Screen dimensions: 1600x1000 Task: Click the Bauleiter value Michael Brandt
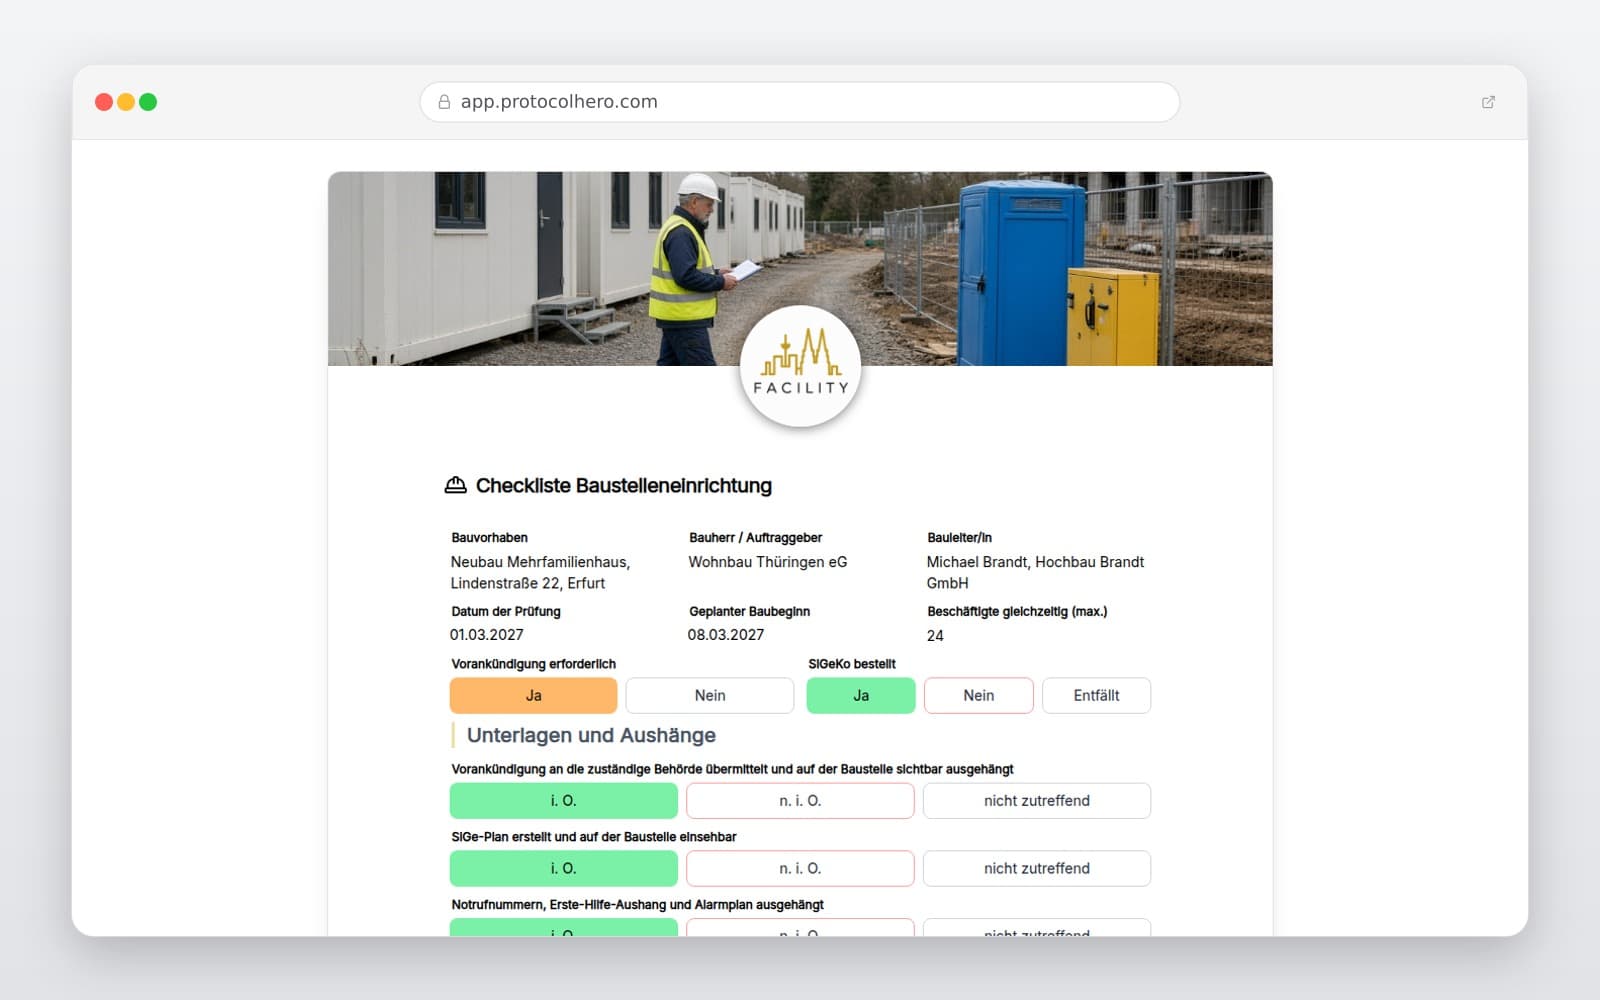click(x=1035, y=572)
